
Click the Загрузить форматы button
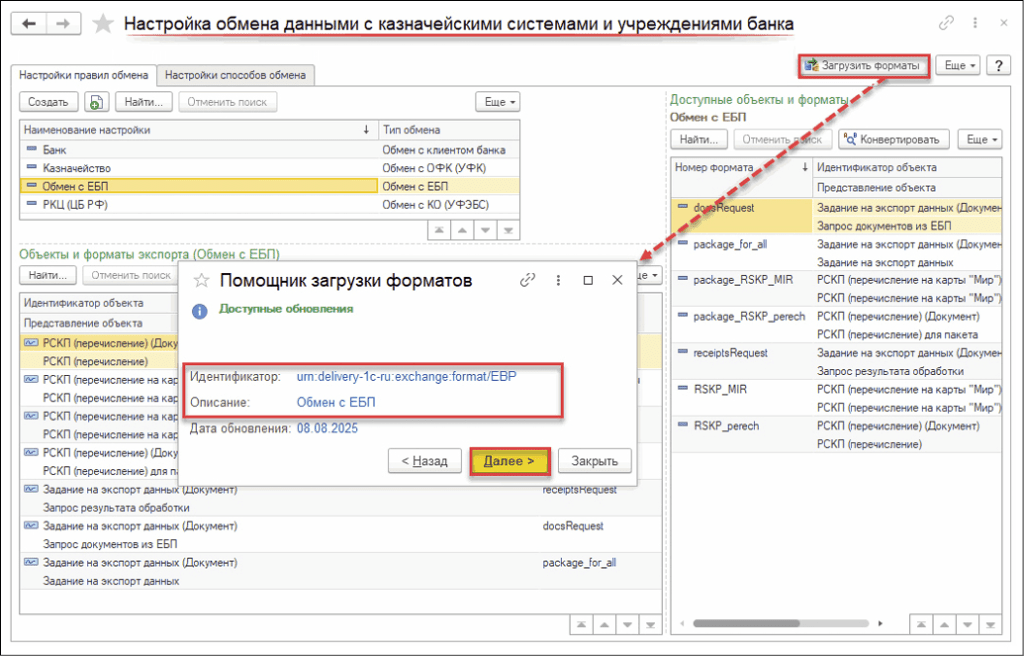(863, 66)
